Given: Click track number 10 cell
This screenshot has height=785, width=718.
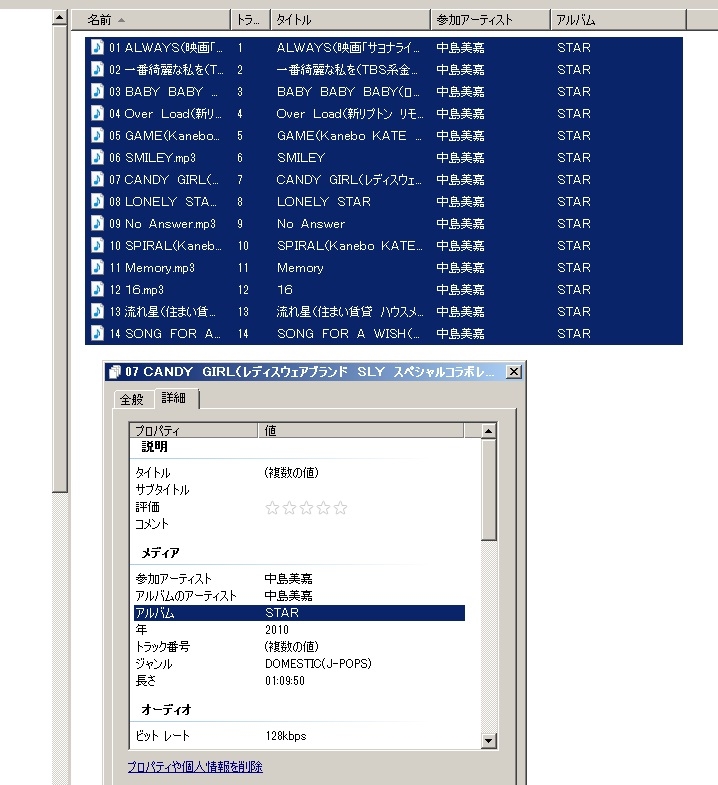Looking at the screenshot, I should 243,246.
